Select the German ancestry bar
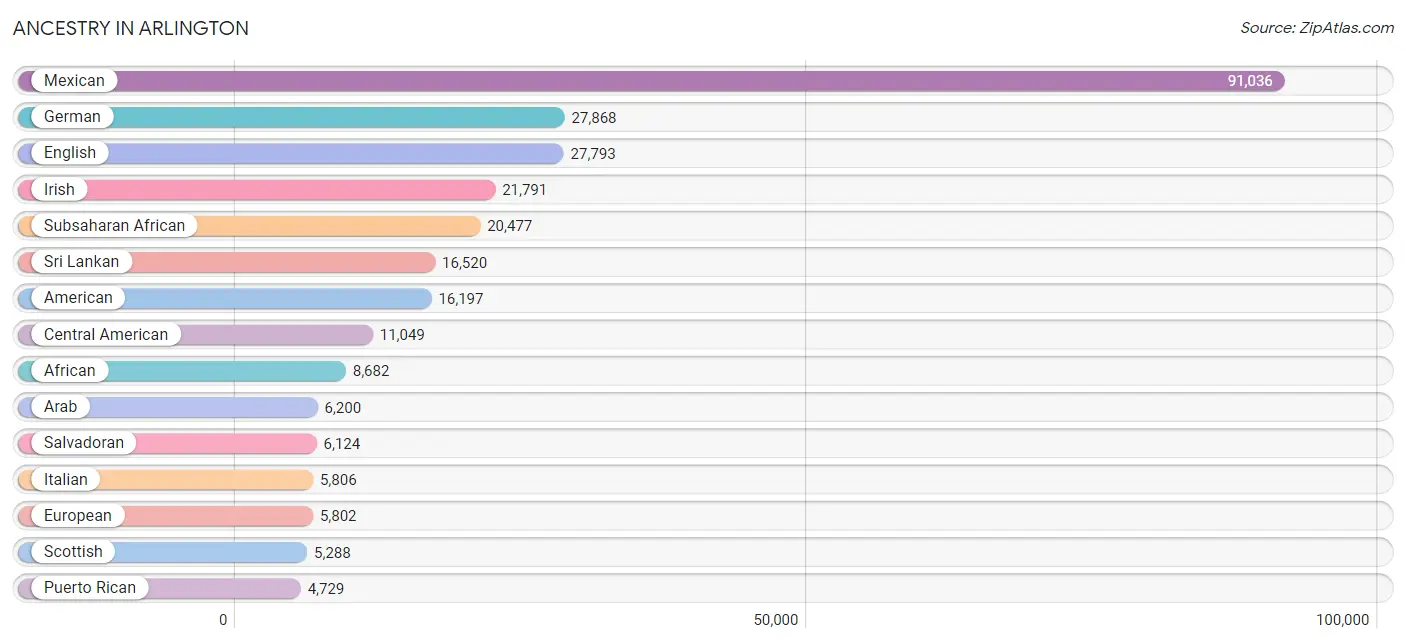1406x644 pixels. (x=291, y=117)
